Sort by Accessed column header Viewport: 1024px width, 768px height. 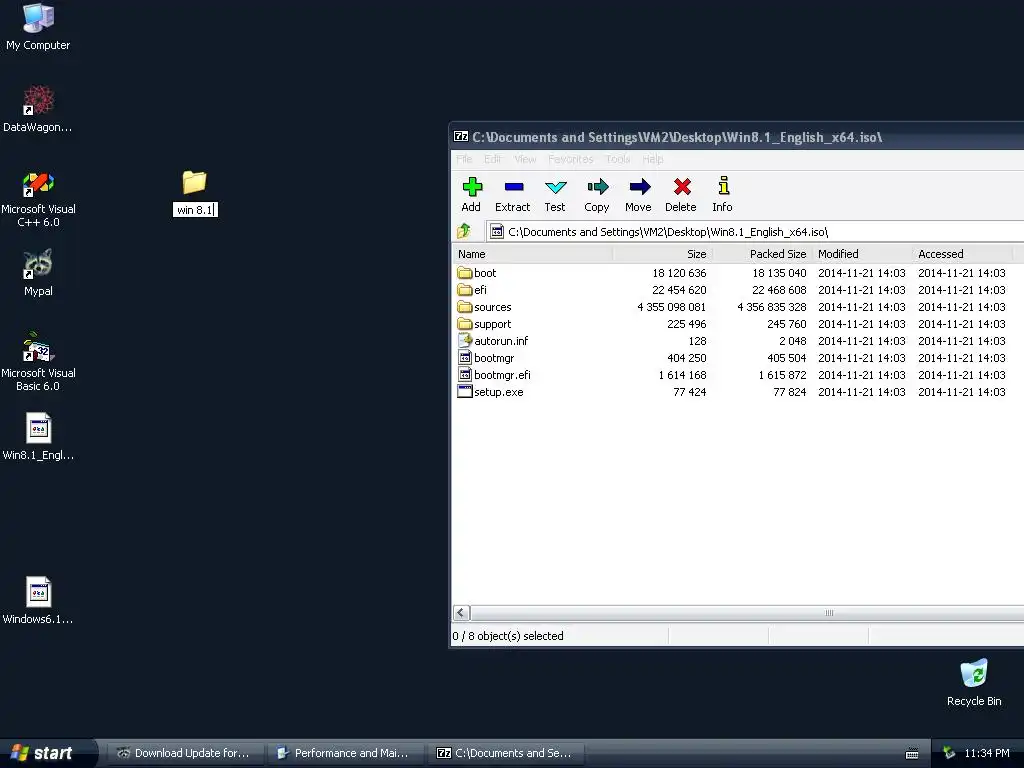pyautogui.click(x=962, y=254)
